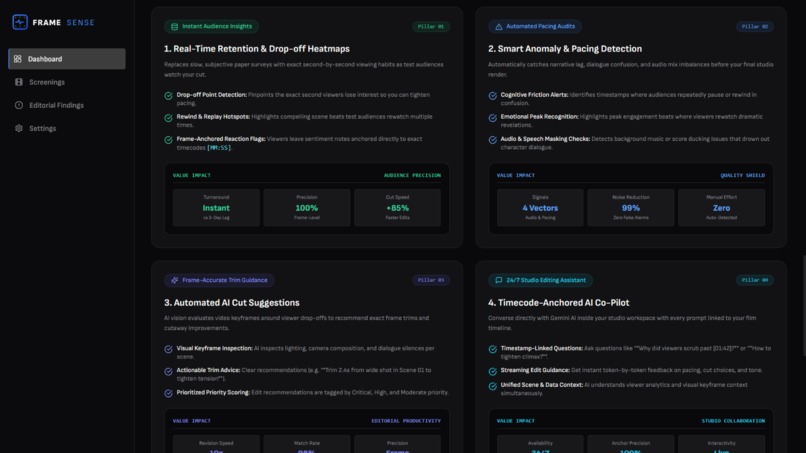Click the Noise Reduction 99% stat tile
This screenshot has height=453, width=806.
631,208
